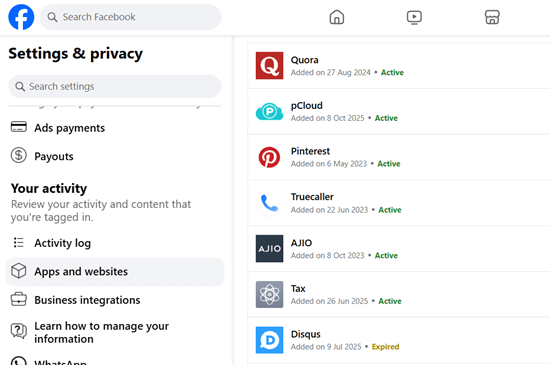Viewport: 550px width, 365px height.
Task: Open the Video tab icon
Action: [414, 17]
